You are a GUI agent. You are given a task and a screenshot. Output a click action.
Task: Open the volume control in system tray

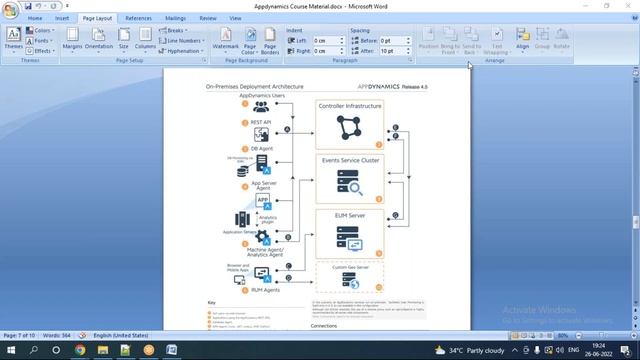(x=559, y=350)
